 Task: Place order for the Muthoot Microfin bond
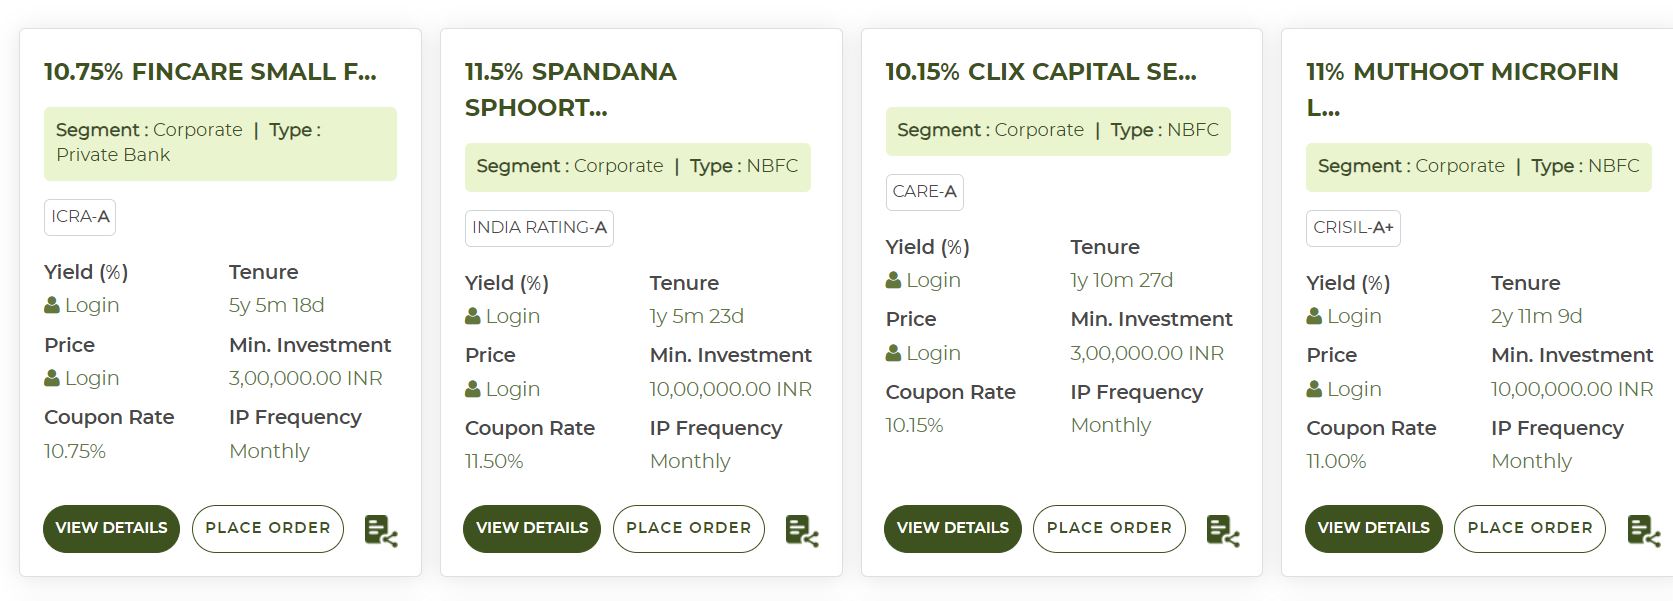click(1530, 528)
